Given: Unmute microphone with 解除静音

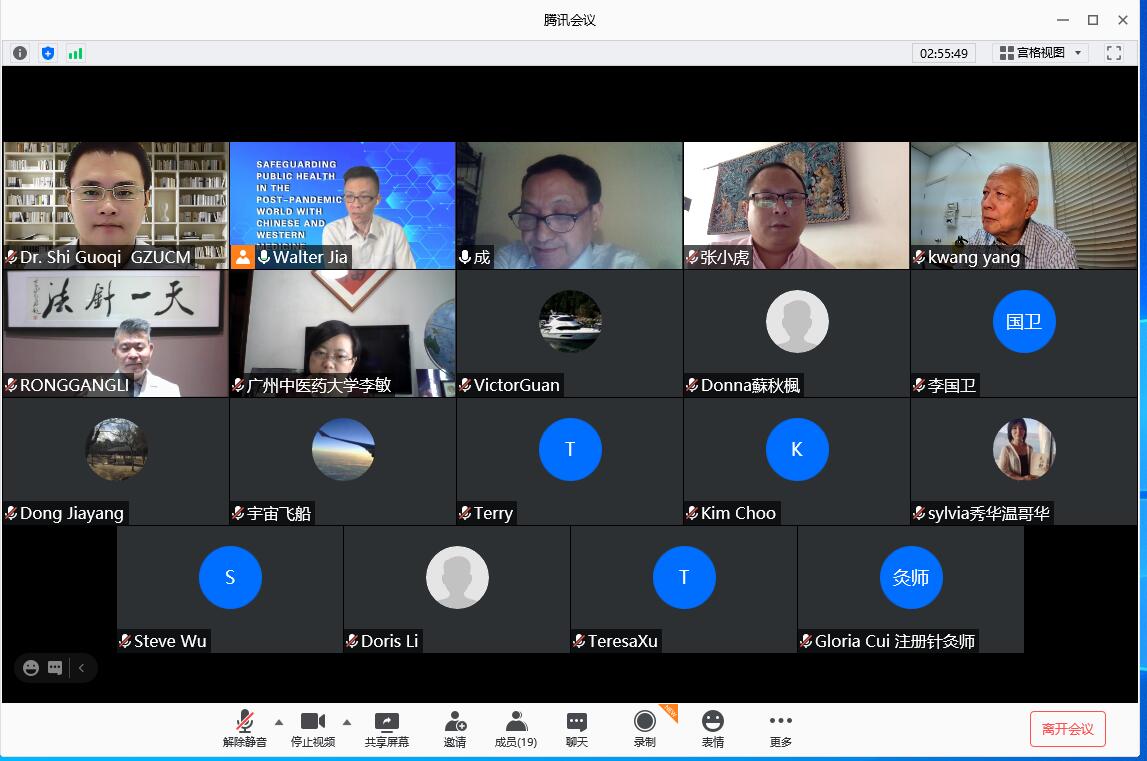Looking at the screenshot, I should tap(244, 729).
